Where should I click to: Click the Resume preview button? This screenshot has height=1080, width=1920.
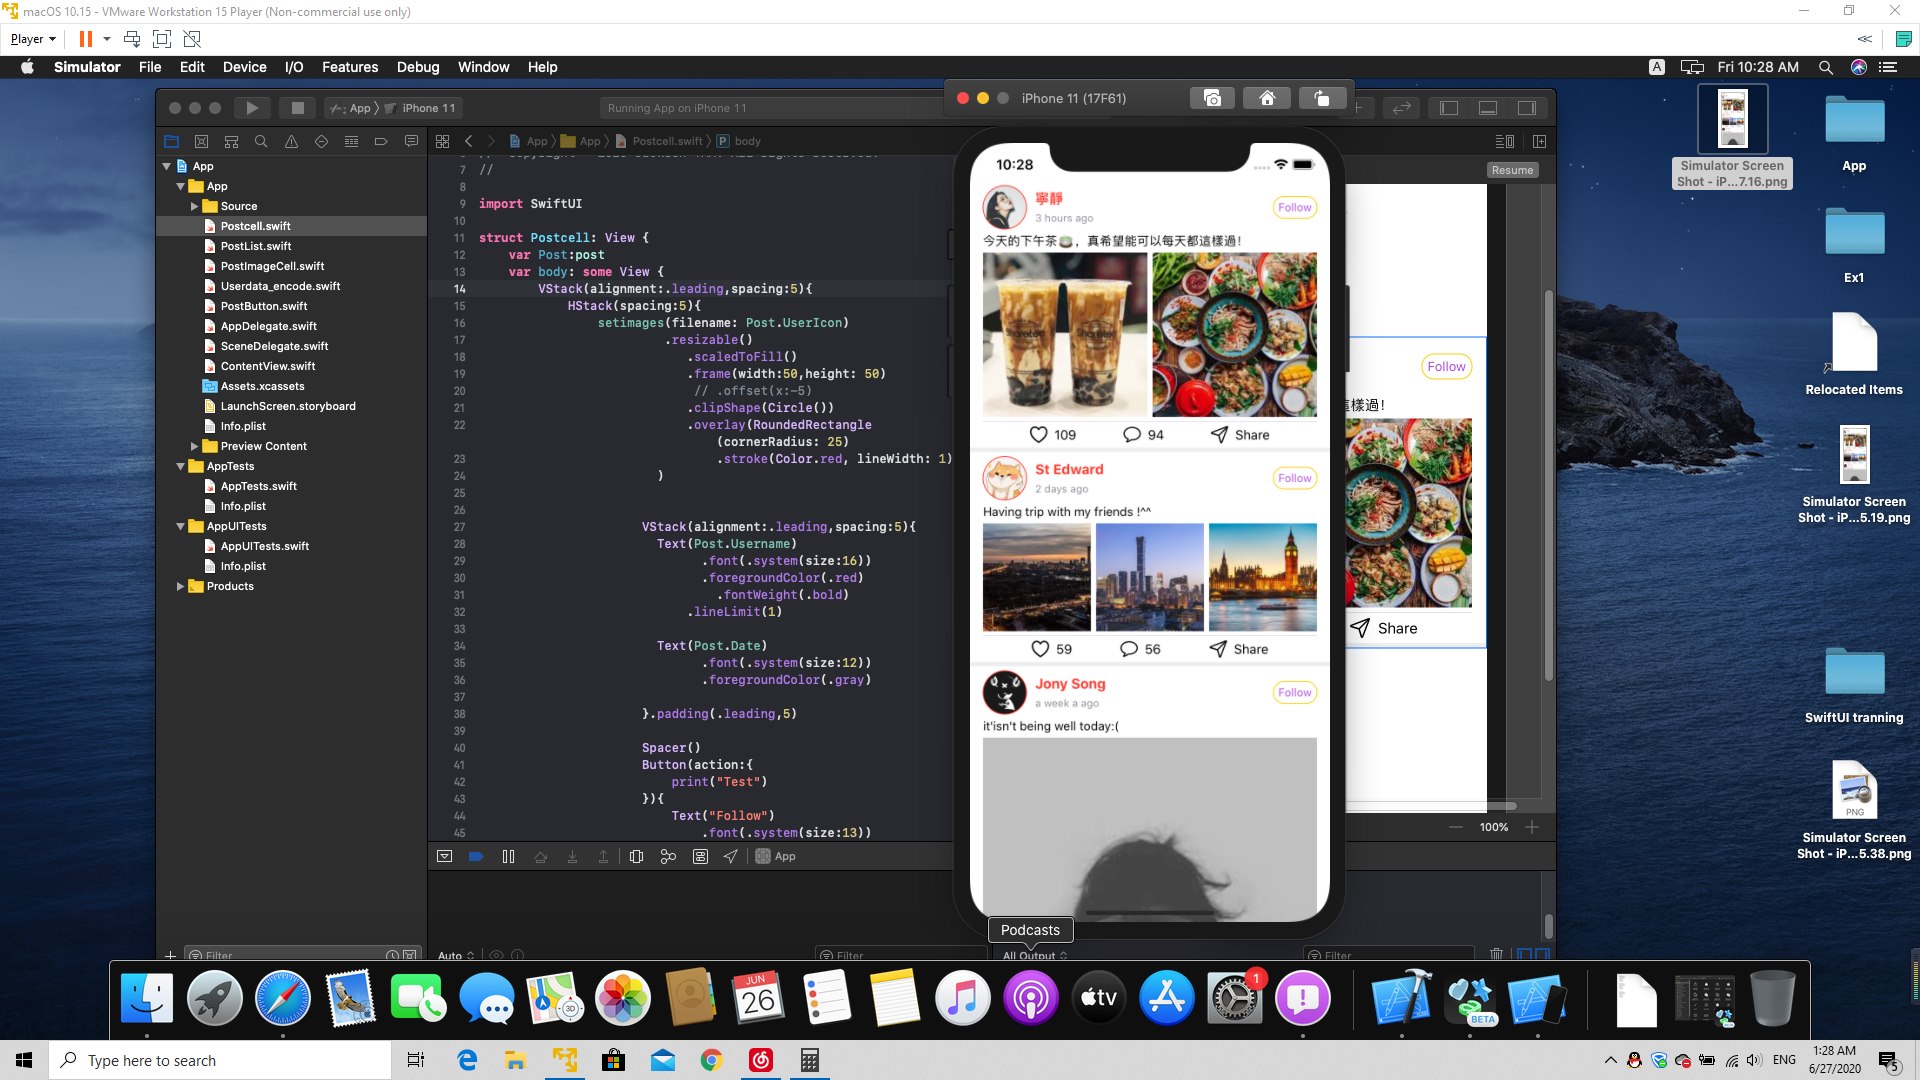click(1511, 170)
